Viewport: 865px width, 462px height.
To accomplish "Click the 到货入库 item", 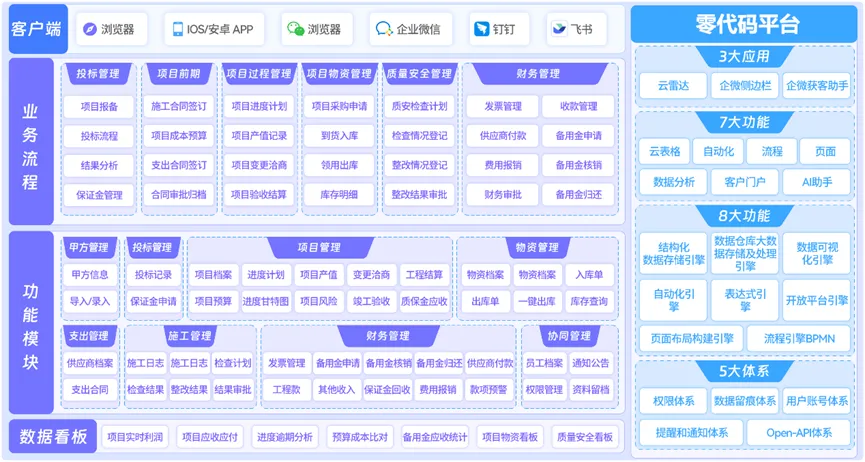I will [x=339, y=136].
